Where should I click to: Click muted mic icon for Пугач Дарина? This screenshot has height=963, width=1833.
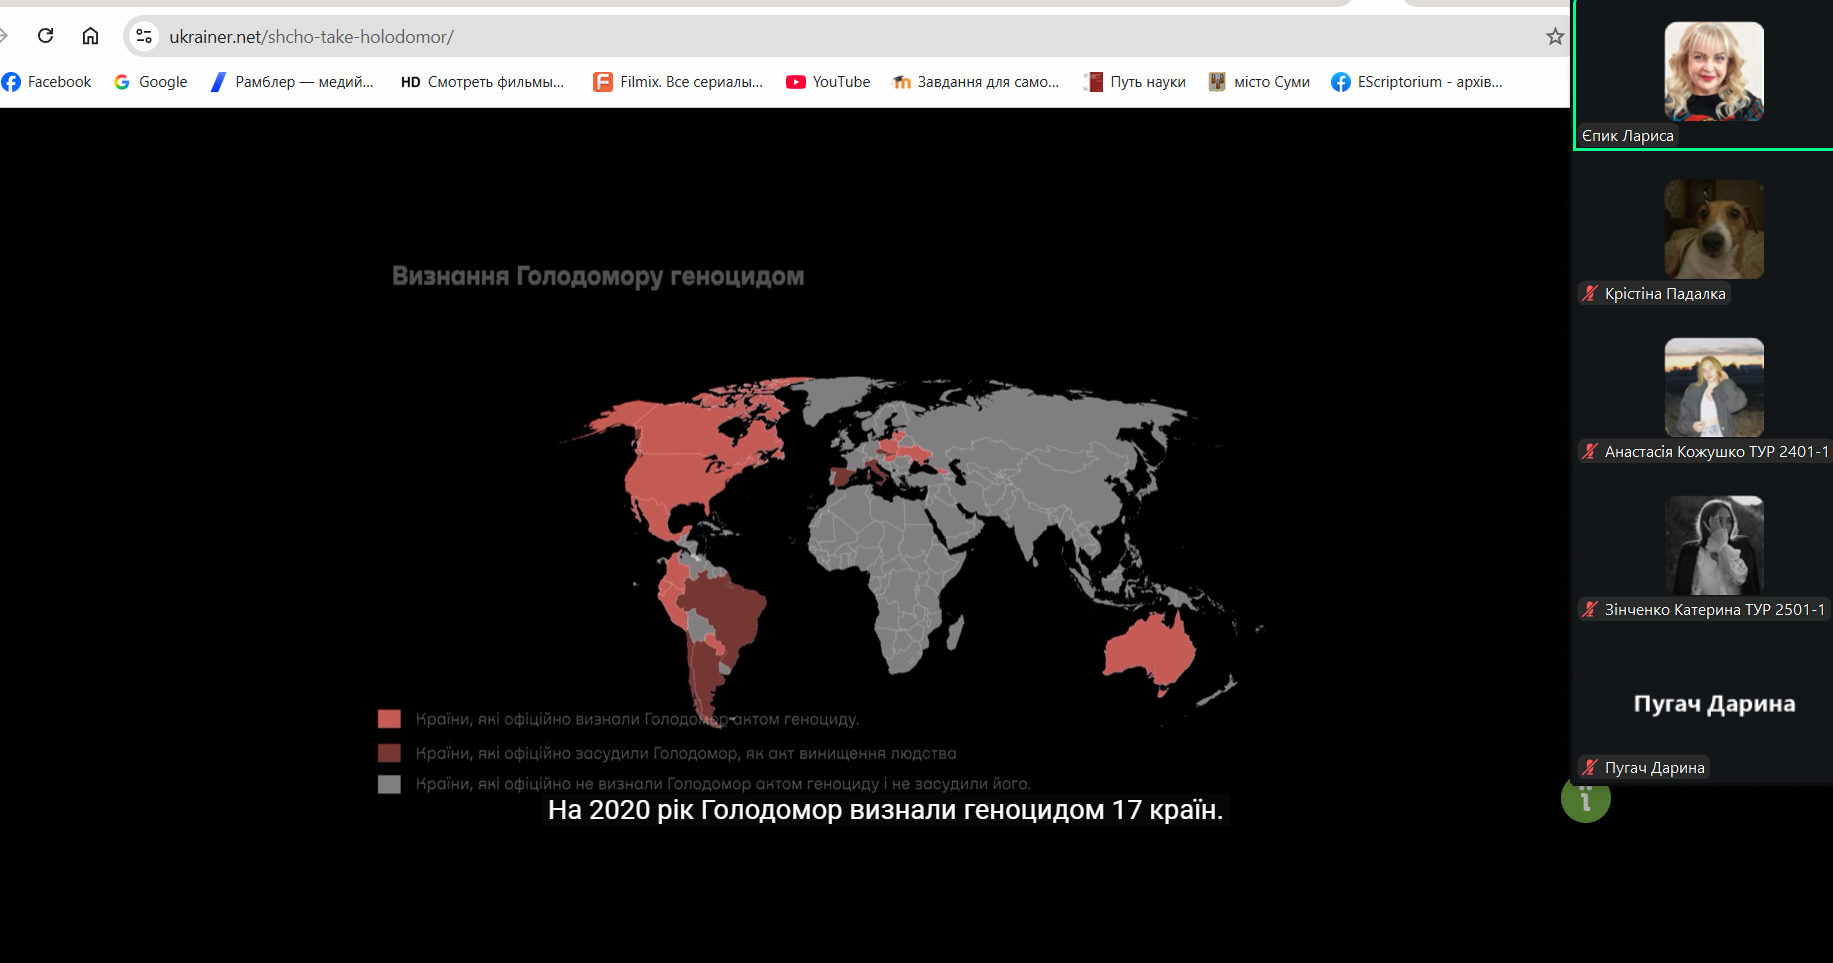(1590, 768)
